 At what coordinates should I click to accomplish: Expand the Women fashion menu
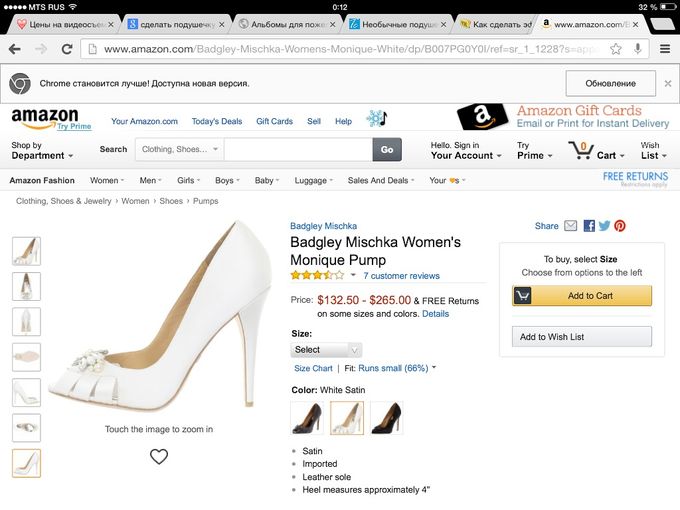point(107,180)
